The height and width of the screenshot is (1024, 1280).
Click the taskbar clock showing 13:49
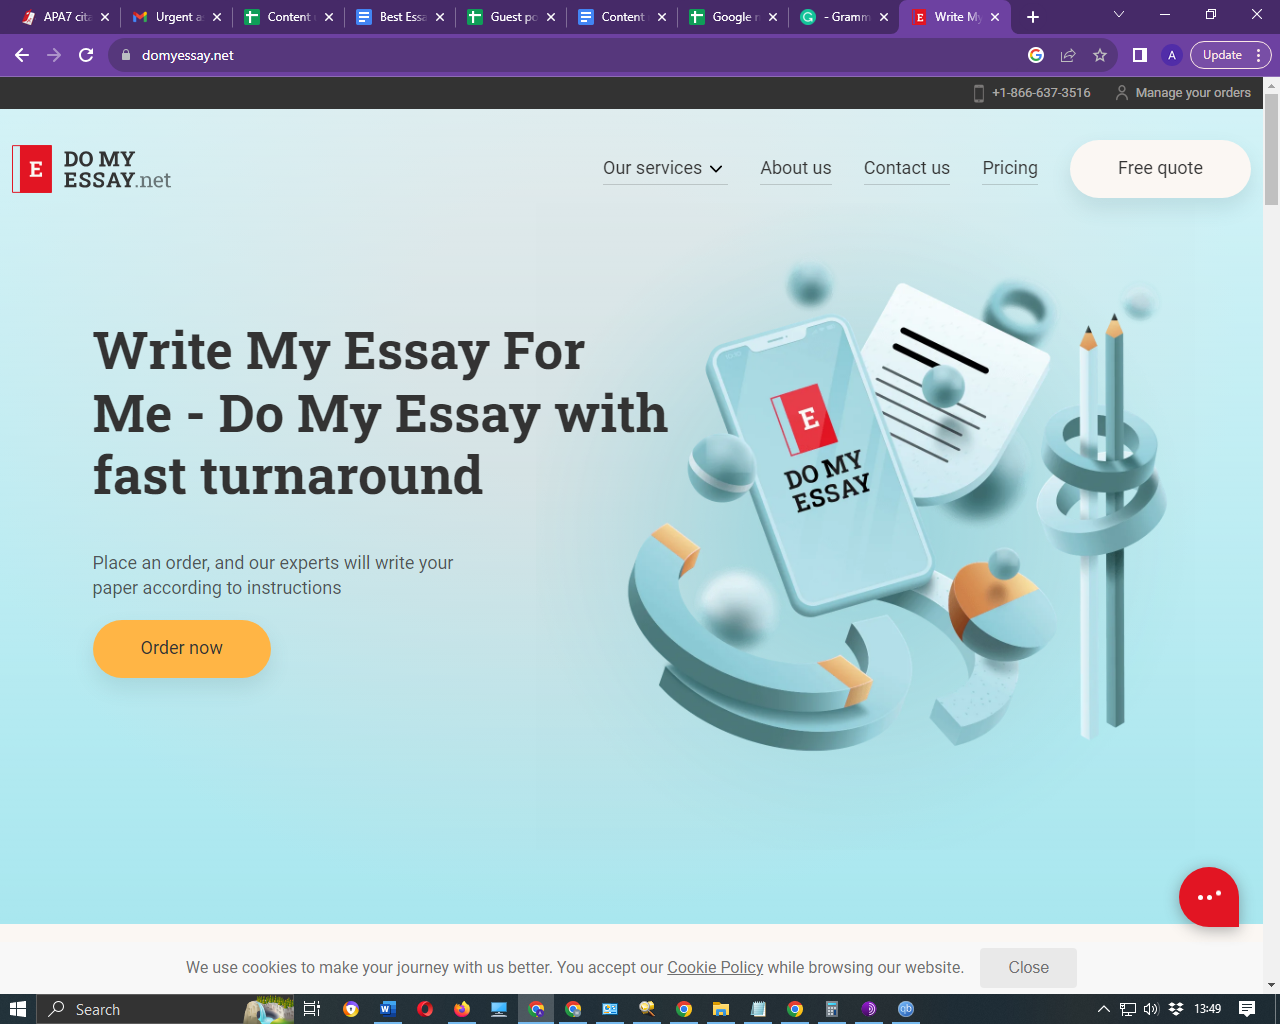coord(1207,1009)
